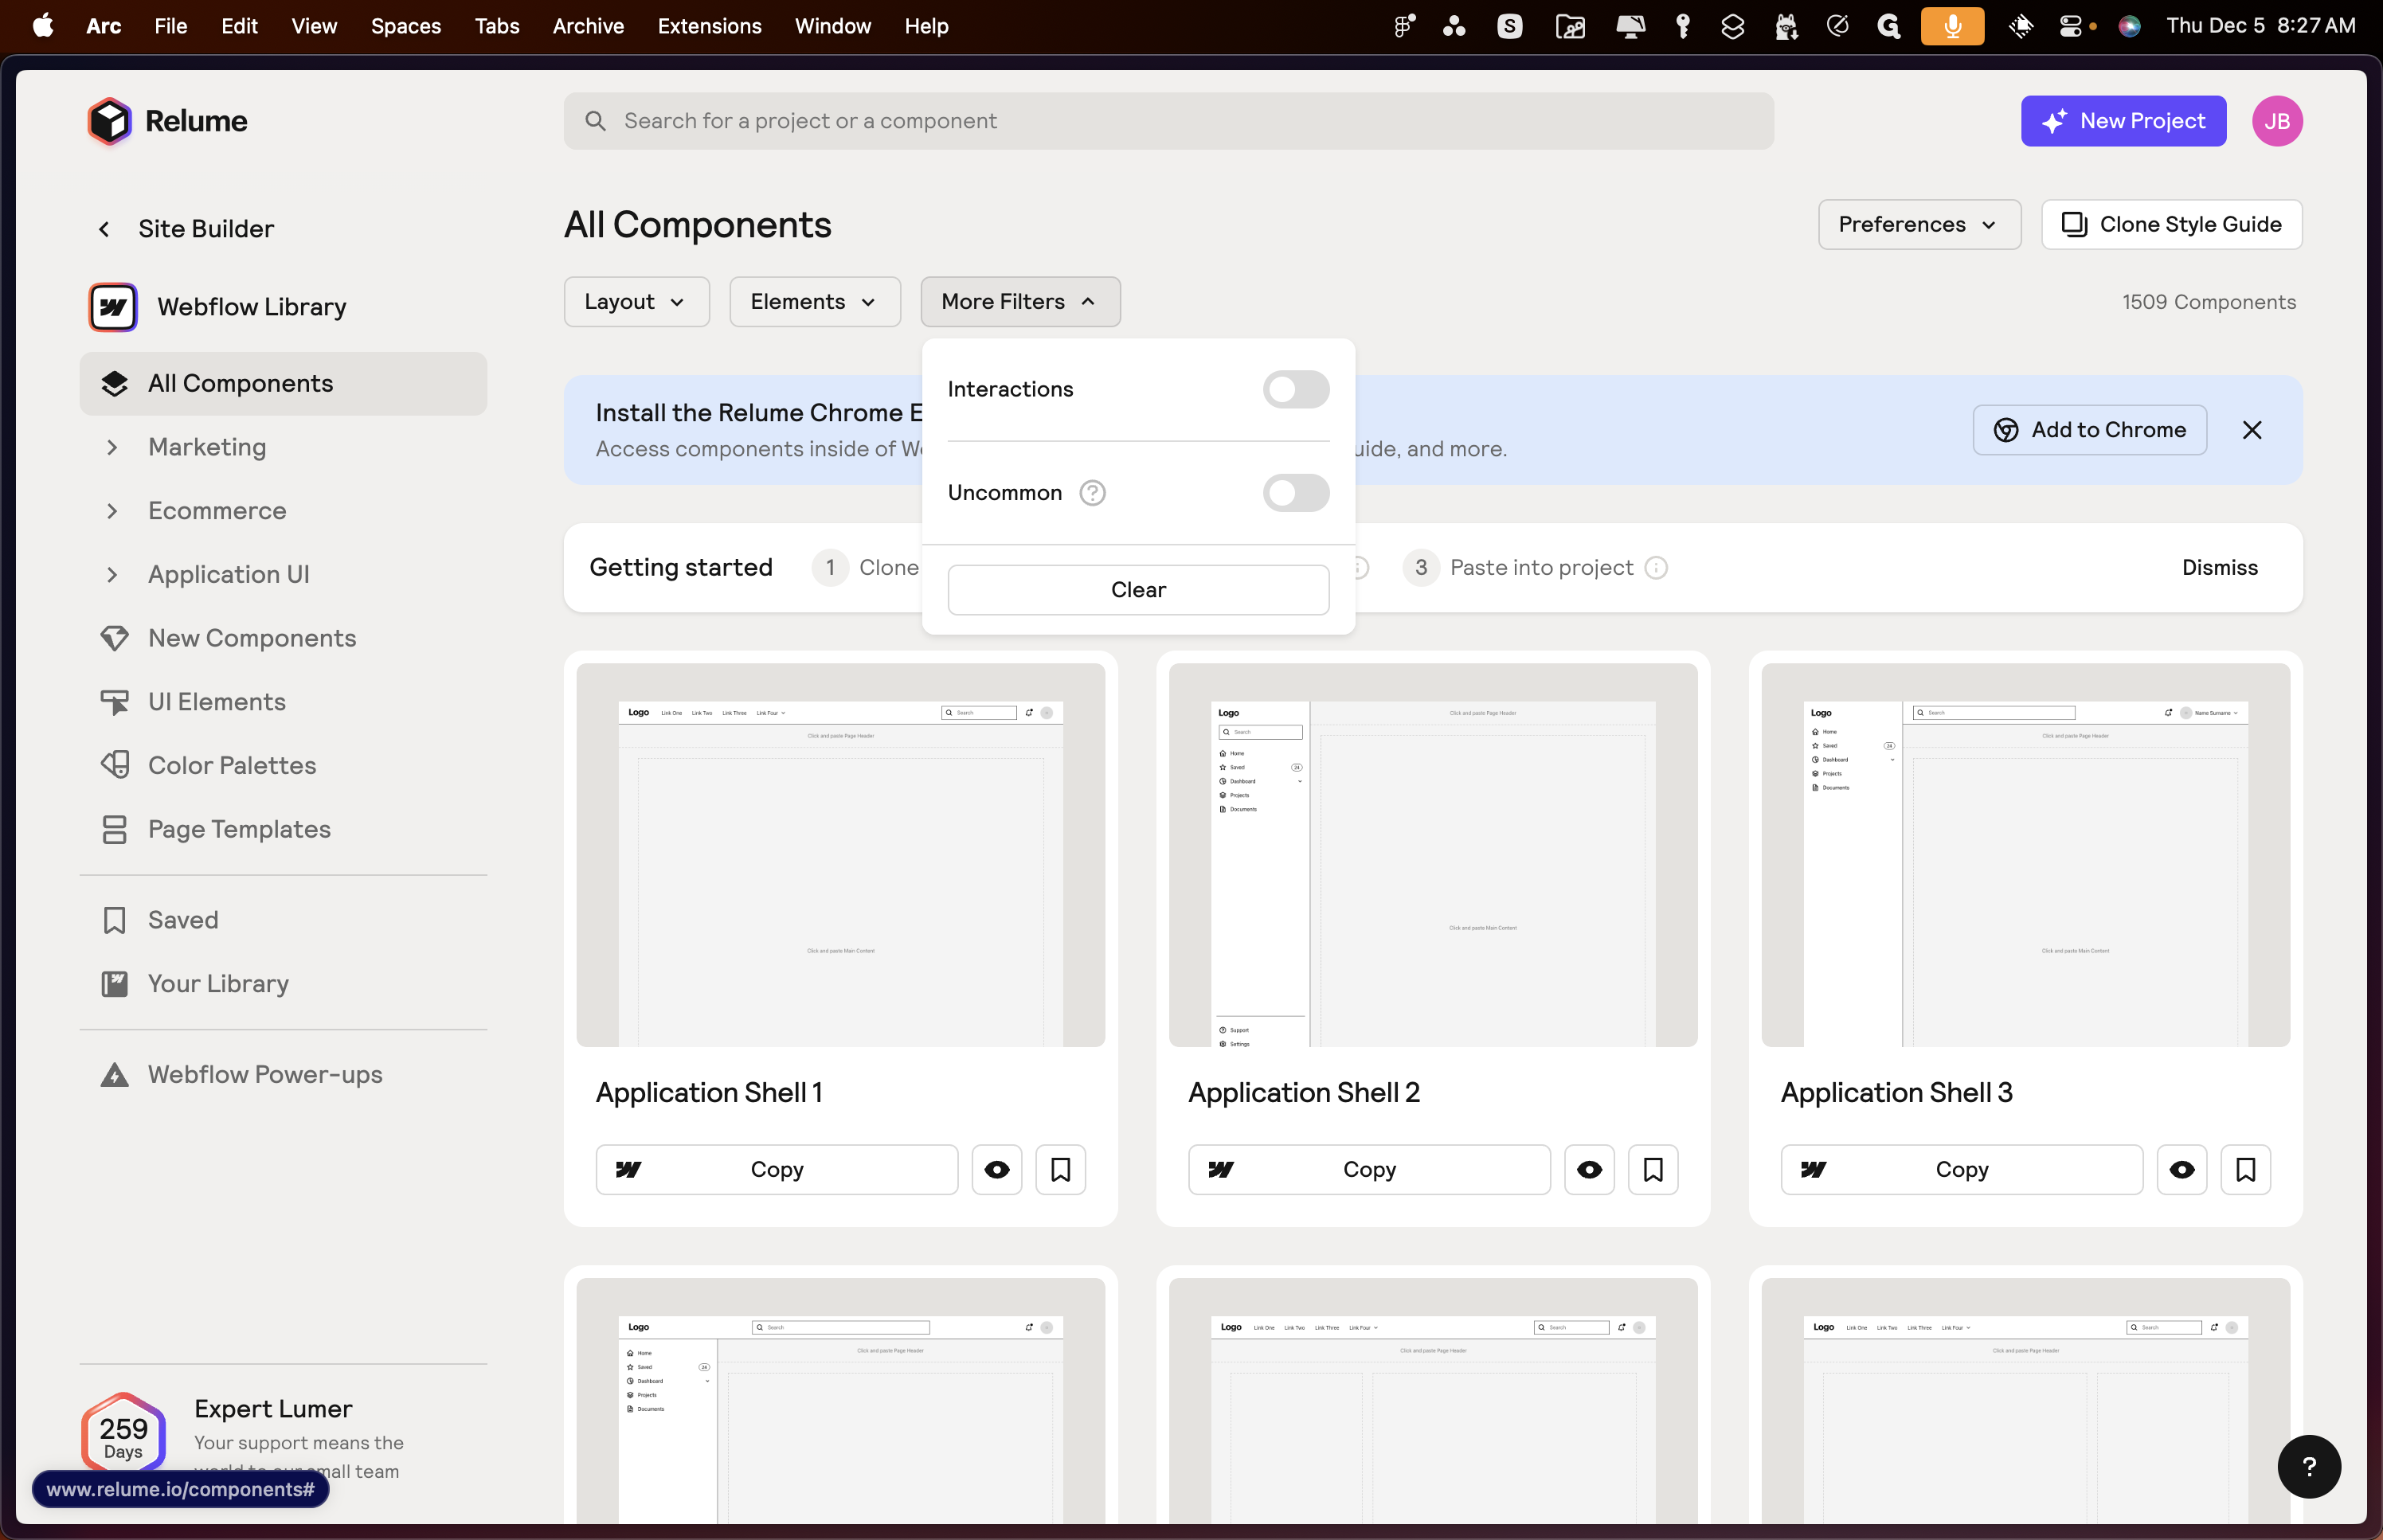Image resolution: width=2383 pixels, height=1540 pixels.
Task: Open the Help menu in the menu bar
Action: [926, 26]
